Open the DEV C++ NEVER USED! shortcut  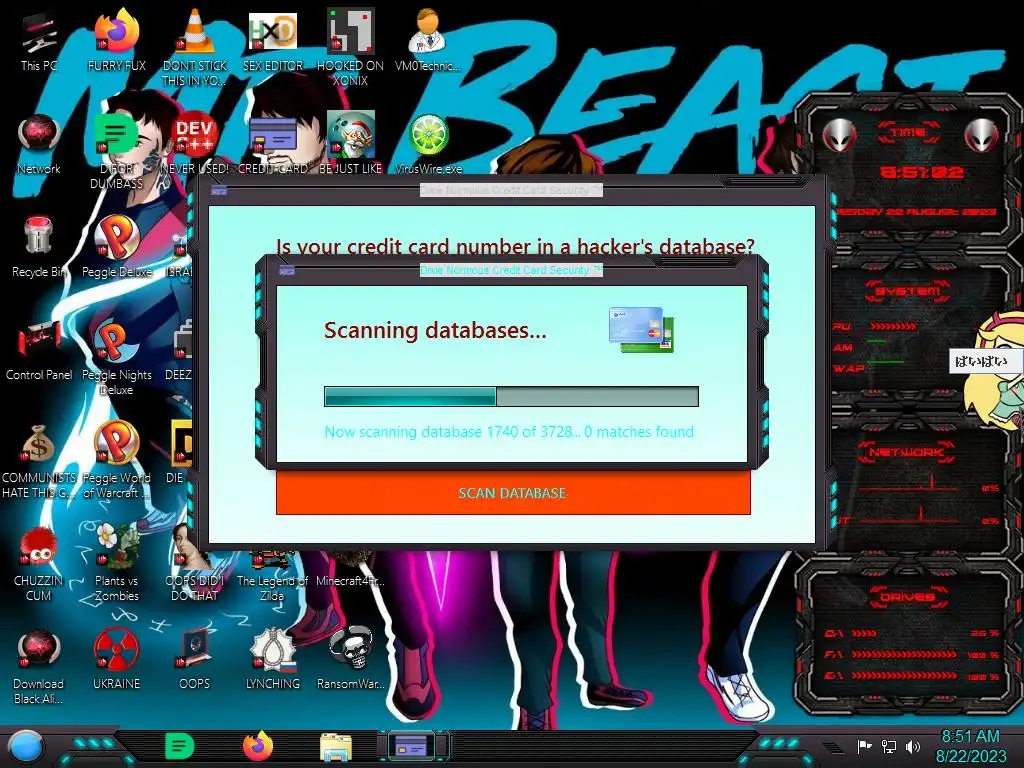tap(195, 144)
